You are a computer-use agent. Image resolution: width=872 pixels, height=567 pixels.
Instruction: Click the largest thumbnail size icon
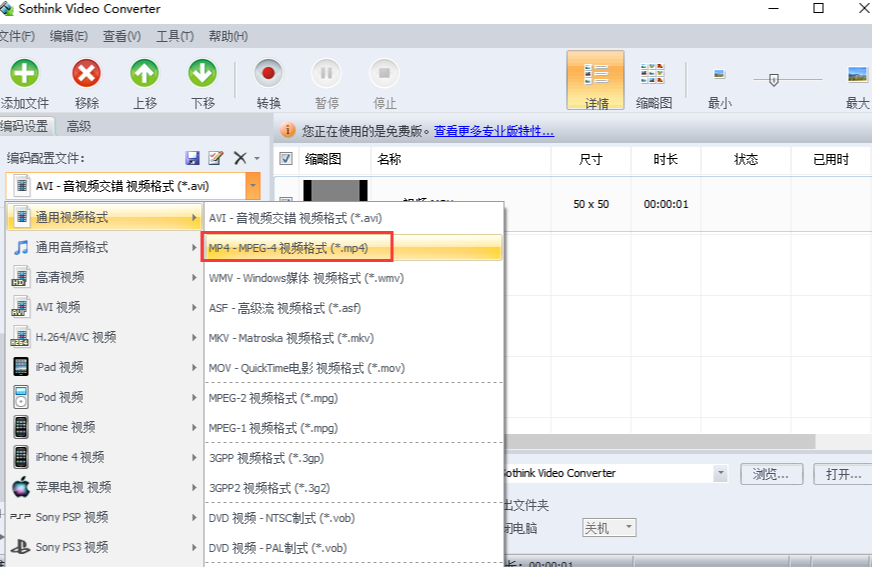click(858, 74)
